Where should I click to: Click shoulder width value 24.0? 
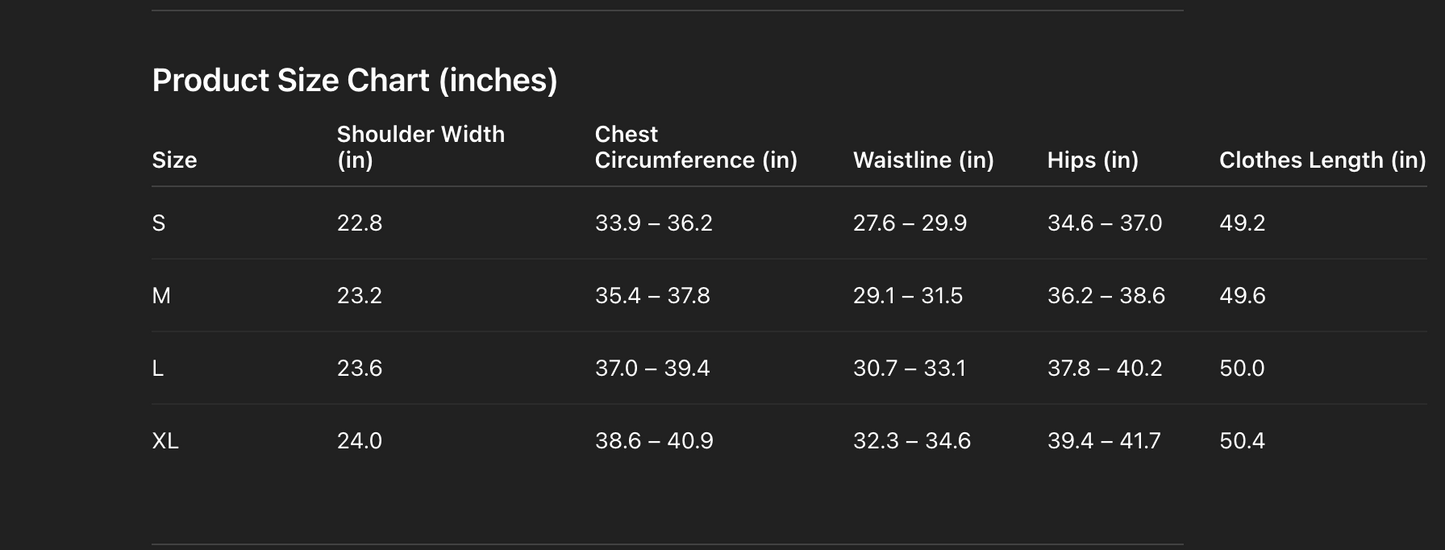359,441
